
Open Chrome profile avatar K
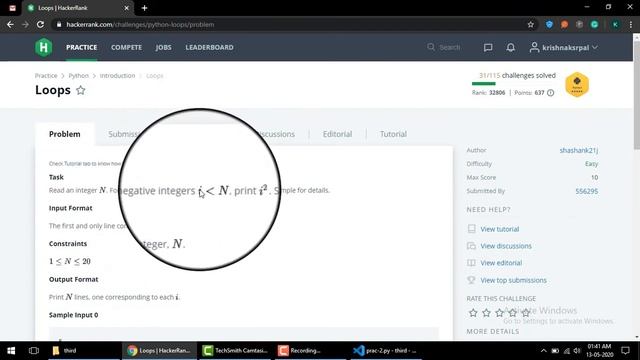(x=615, y=24)
